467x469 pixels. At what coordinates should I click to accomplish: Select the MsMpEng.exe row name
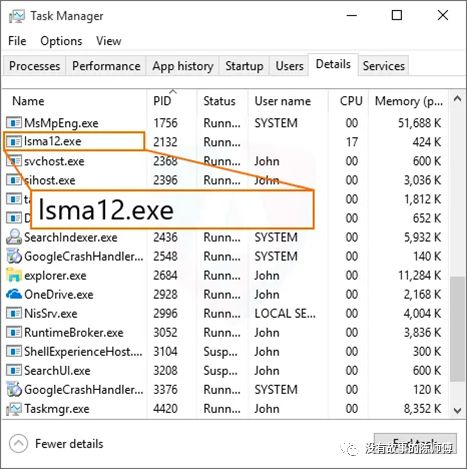coord(61,123)
